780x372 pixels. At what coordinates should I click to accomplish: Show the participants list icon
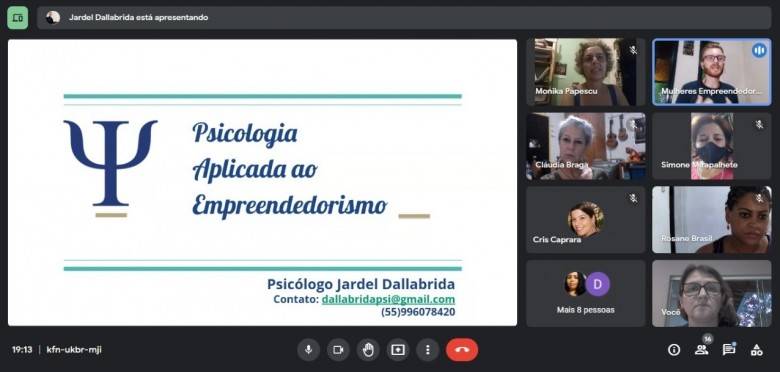tap(701, 350)
